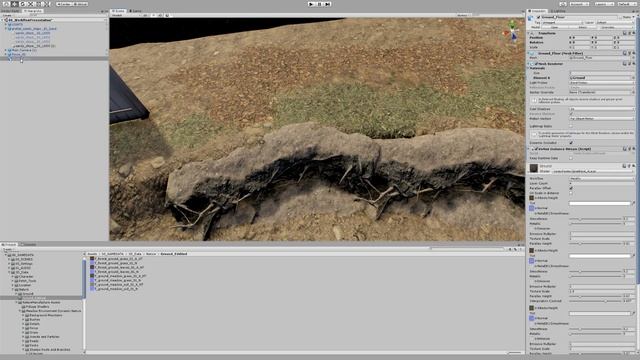The height and width of the screenshot is (360, 640).
Task: Start Play mode
Action: coord(312,4)
